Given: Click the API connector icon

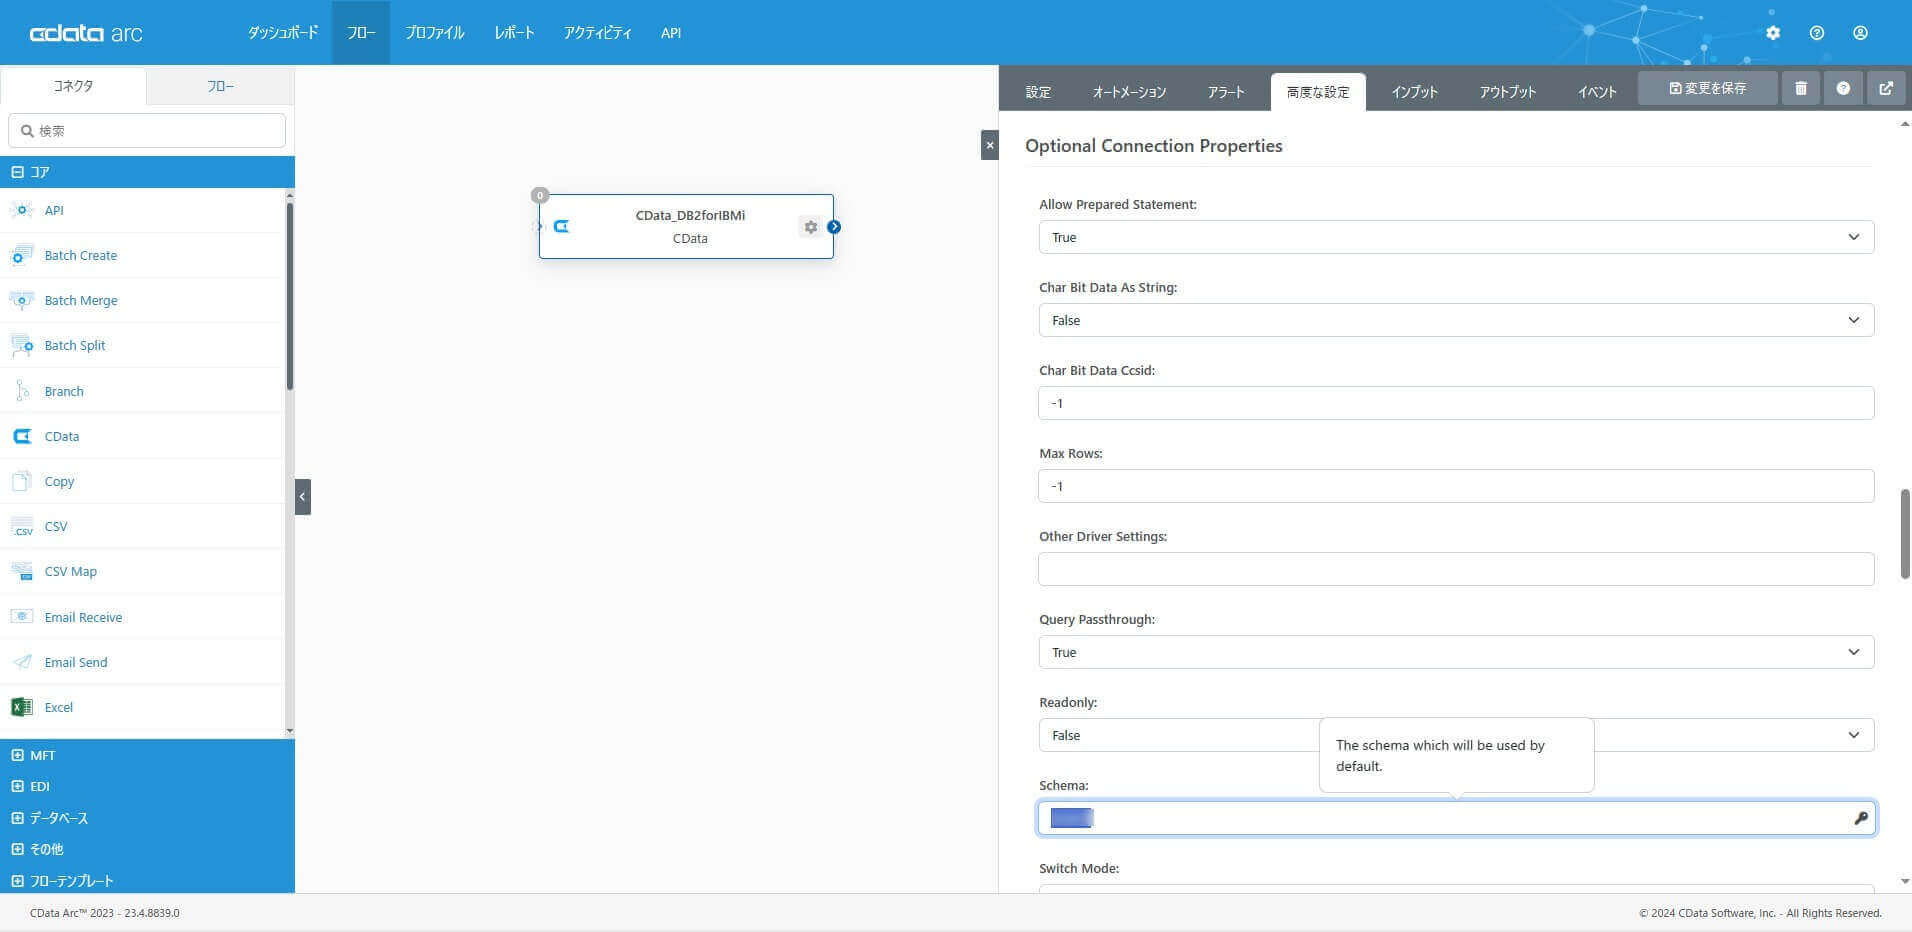Looking at the screenshot, I should pyautogui.click(x=21, y=210).
